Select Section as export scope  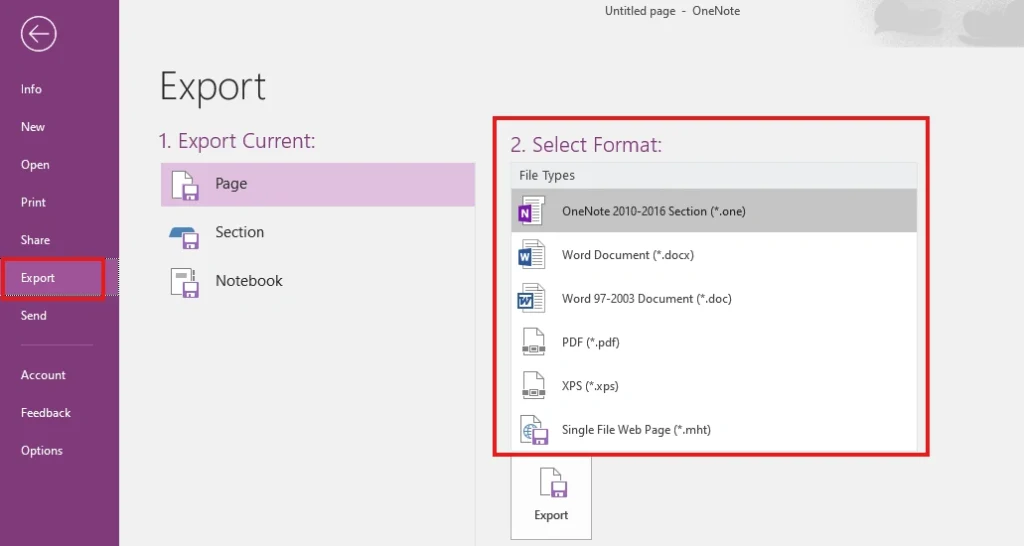(317, 233)
